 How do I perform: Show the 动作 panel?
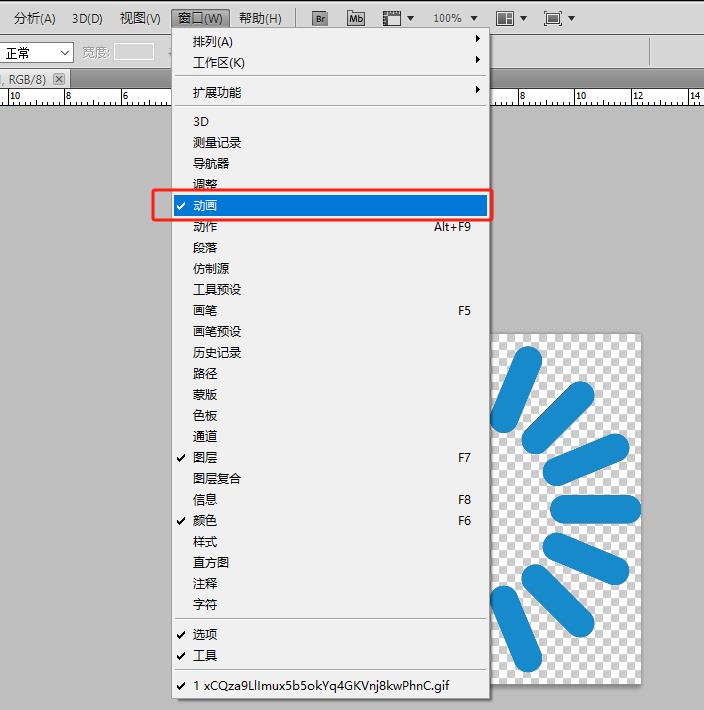pyautogui.click(x=330, y=226)
